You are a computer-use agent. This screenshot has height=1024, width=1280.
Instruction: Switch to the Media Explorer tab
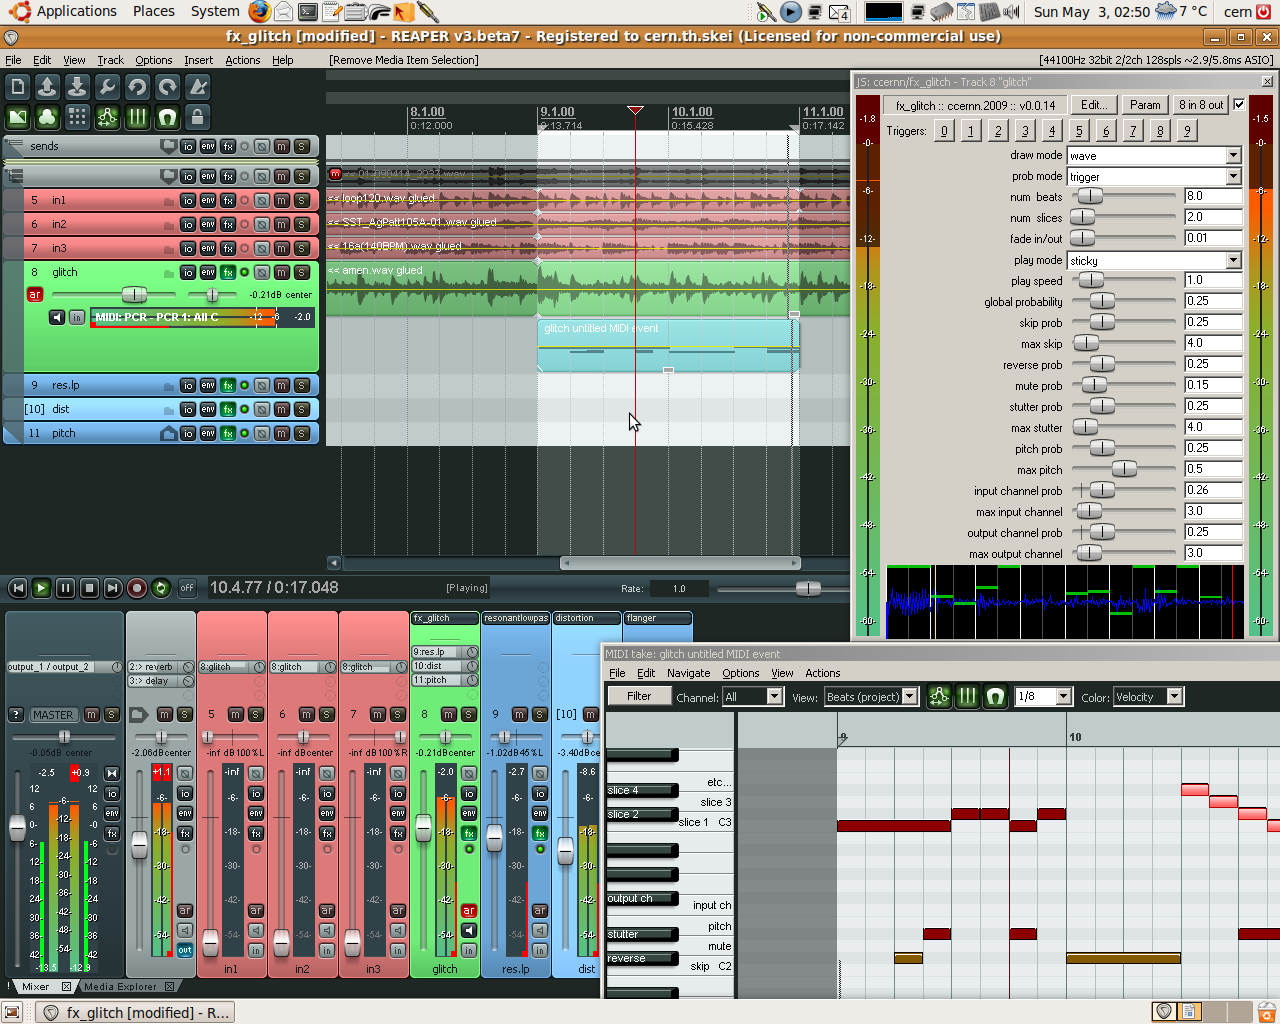click(x=120, y=987)
